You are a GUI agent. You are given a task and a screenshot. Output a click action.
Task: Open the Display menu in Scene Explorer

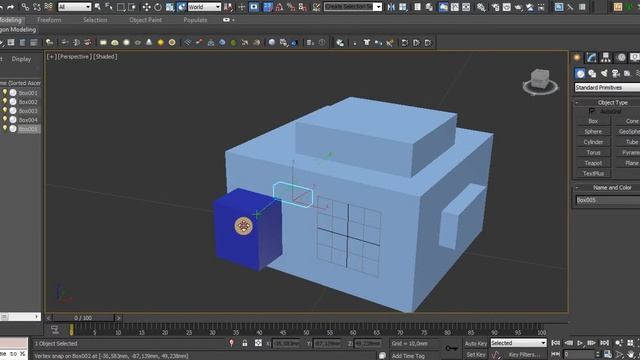click(21, 59)
